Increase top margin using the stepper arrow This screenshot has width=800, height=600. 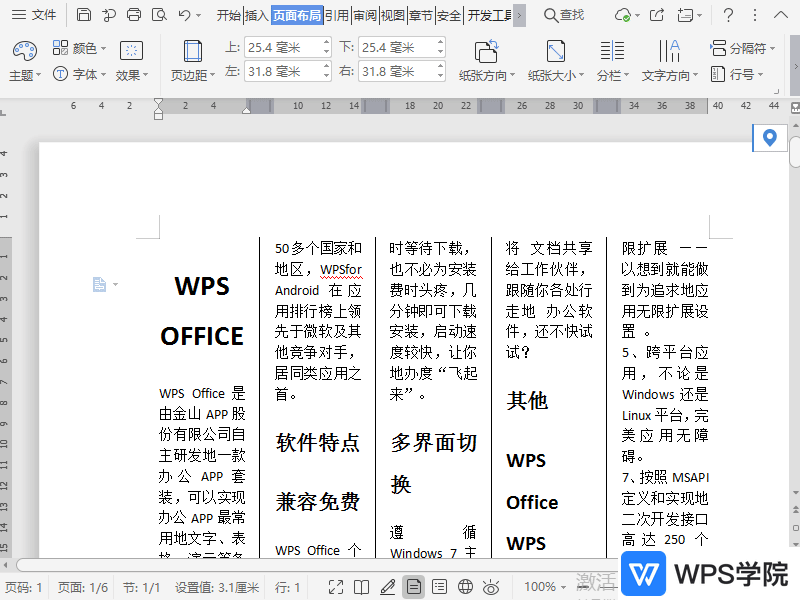coord(326,42)
